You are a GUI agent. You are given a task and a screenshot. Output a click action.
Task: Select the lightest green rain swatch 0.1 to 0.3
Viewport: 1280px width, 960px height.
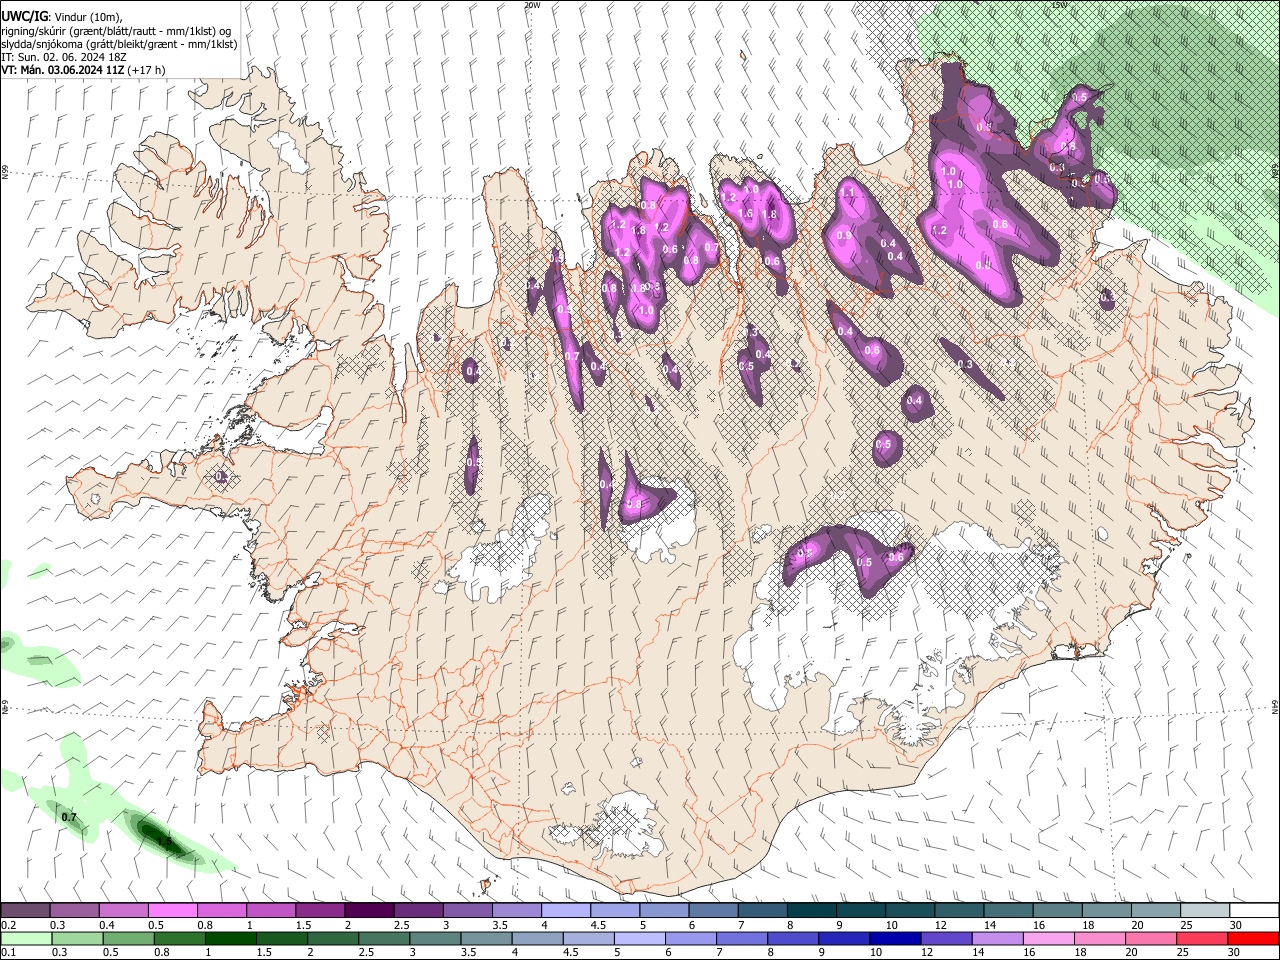coord(26,938)
